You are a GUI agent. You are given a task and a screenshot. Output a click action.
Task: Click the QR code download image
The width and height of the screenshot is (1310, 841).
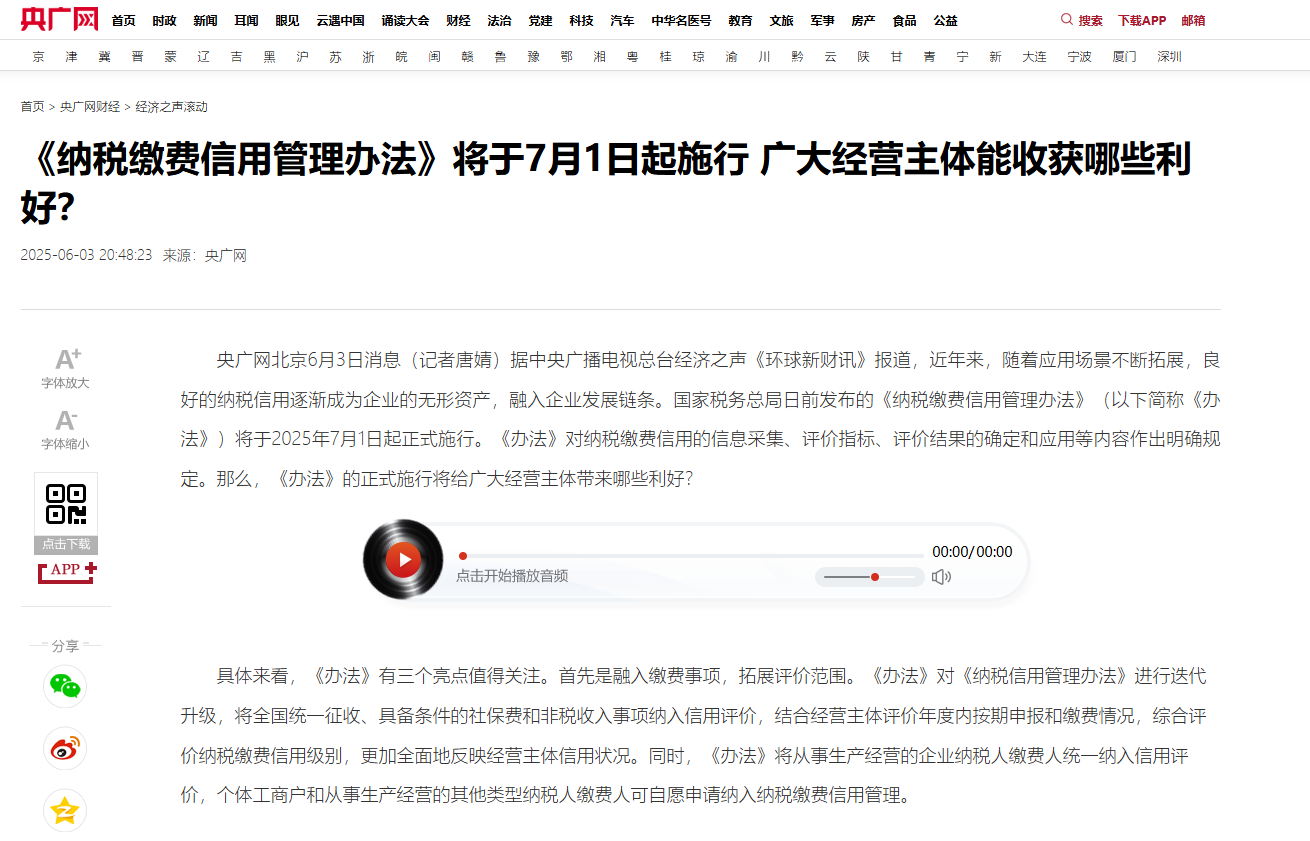pos(66,505)
